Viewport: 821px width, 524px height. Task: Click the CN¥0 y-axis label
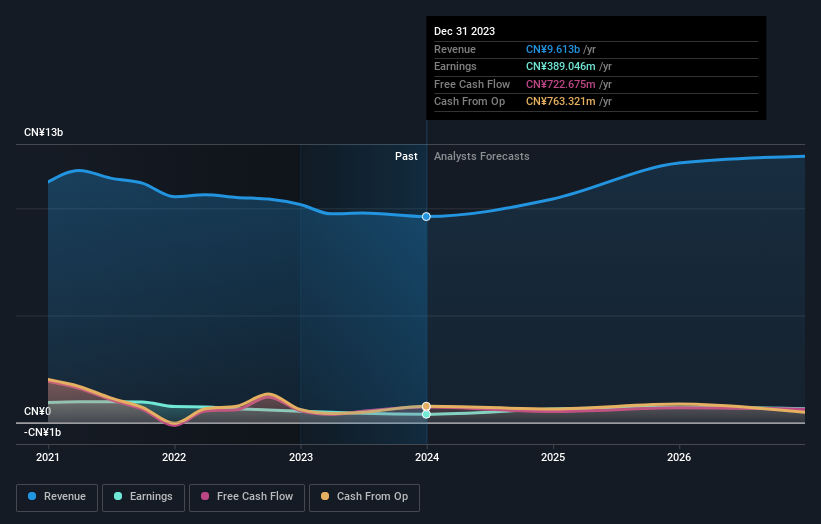tap(38, 411)
